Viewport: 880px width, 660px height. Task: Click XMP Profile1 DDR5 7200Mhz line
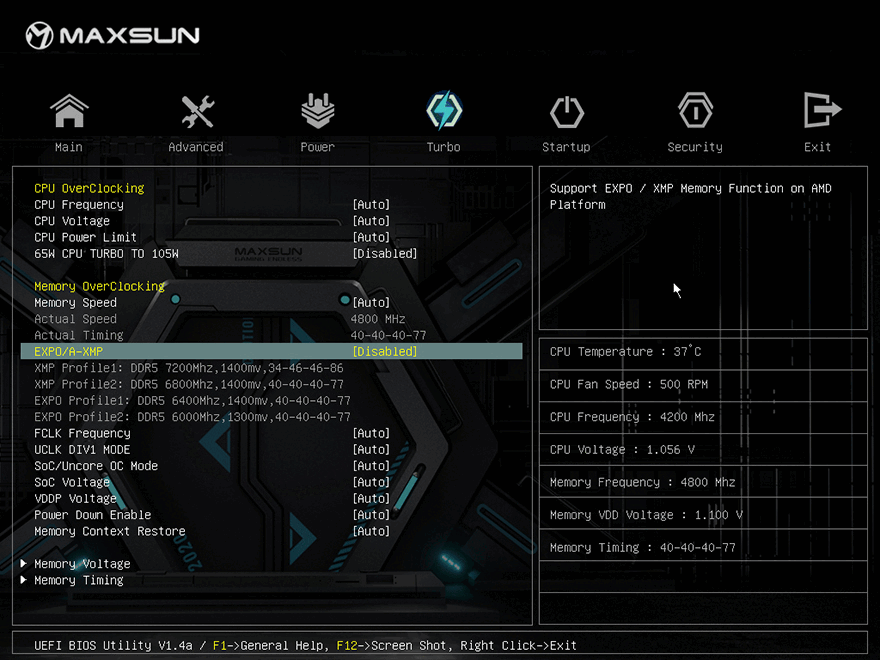(189, 368)
